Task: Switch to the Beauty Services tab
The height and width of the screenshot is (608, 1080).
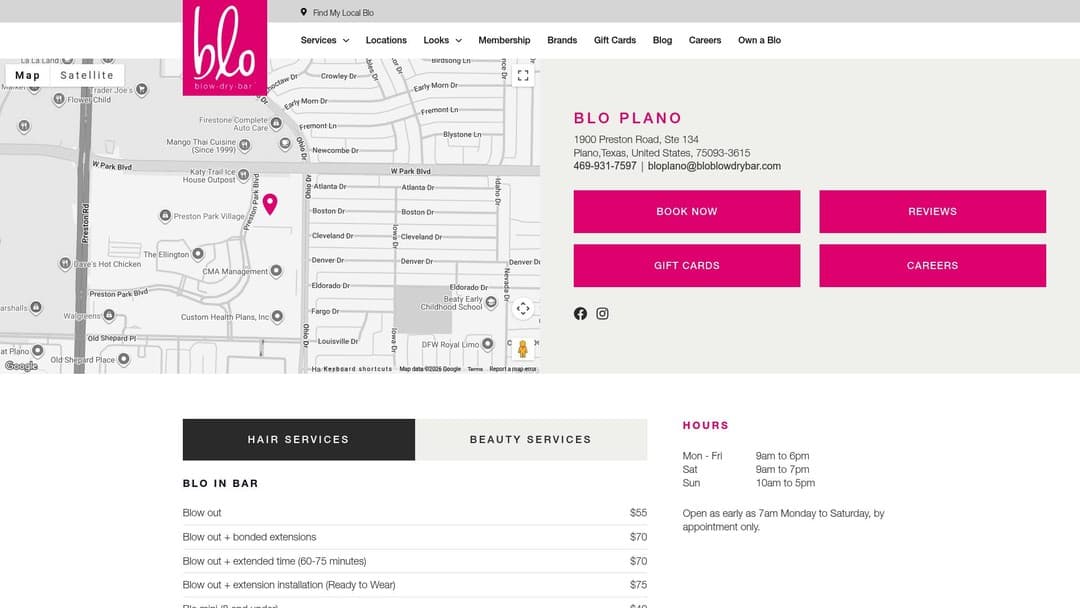Action: [531, 439]
